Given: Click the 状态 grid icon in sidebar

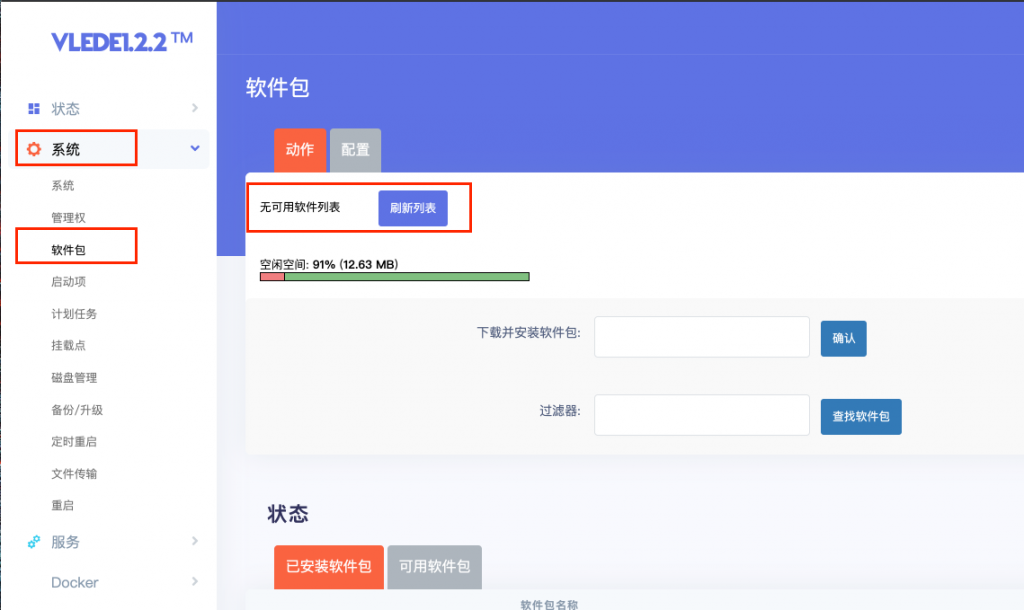Looking at the screenshot, I should (34, 108).
